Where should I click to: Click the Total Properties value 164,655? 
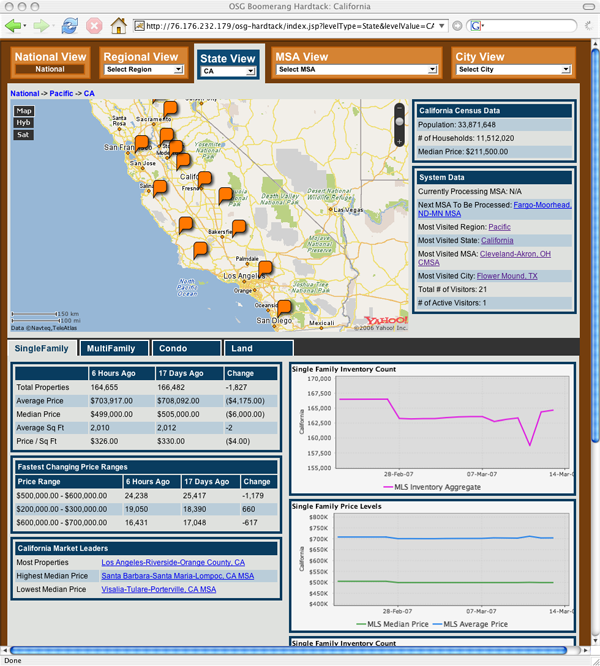pyautogui.click(x=104, y=387)
